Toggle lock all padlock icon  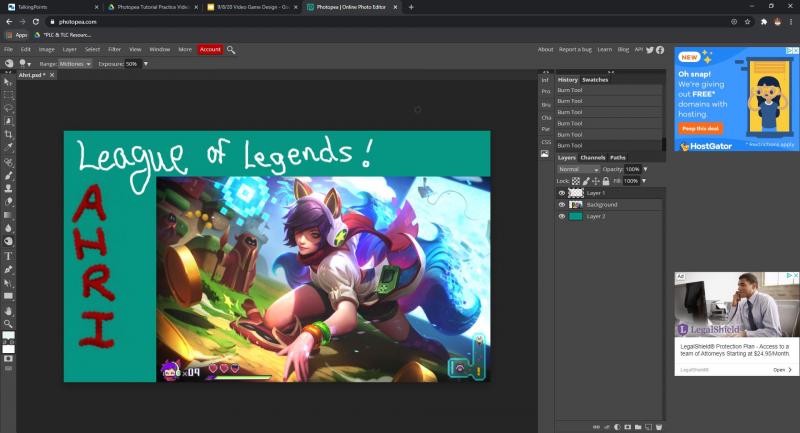[606, 181]
